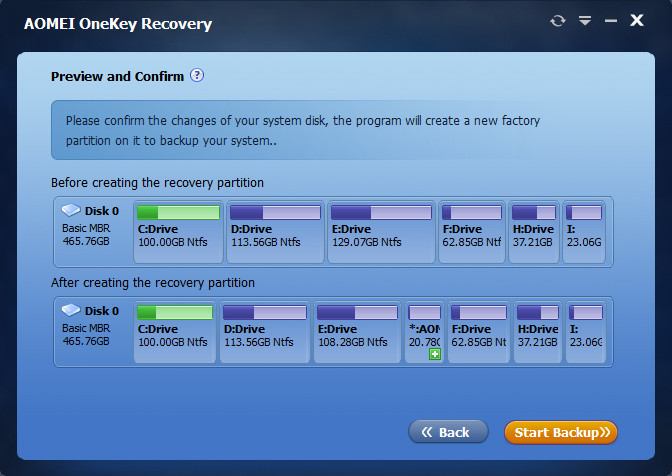Select D:Drive in After layout
This screenshot has height=476, width=672.
point(264,332)
